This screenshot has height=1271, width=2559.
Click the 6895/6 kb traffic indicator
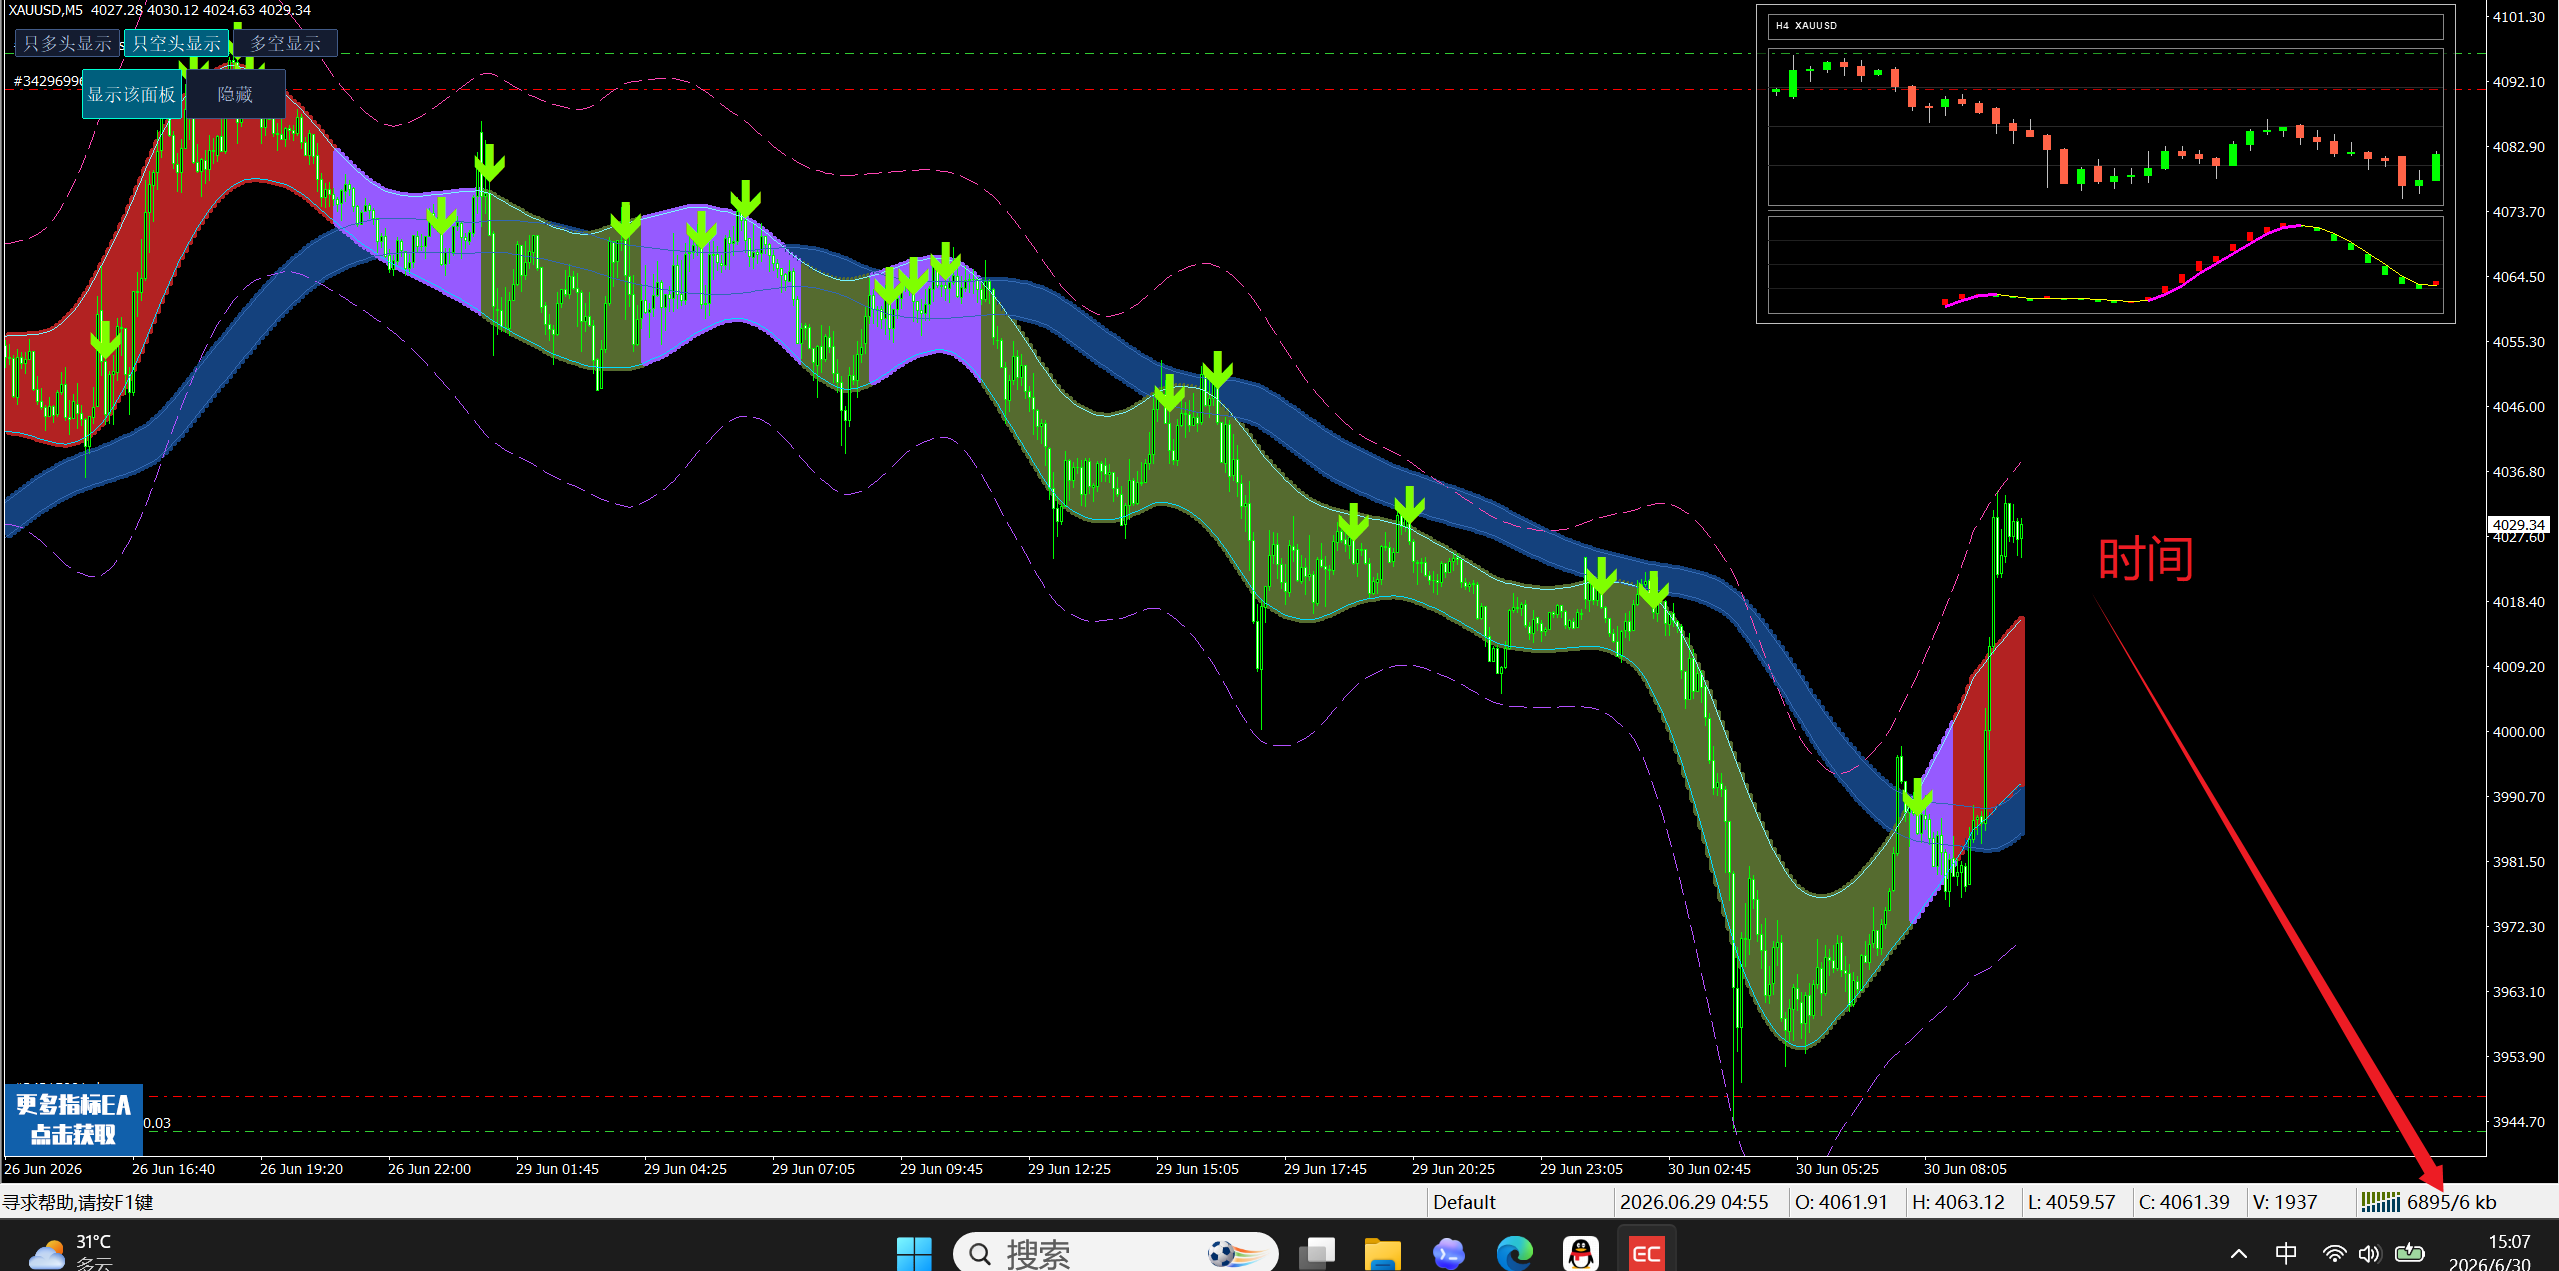[x=2451, y=1202]
